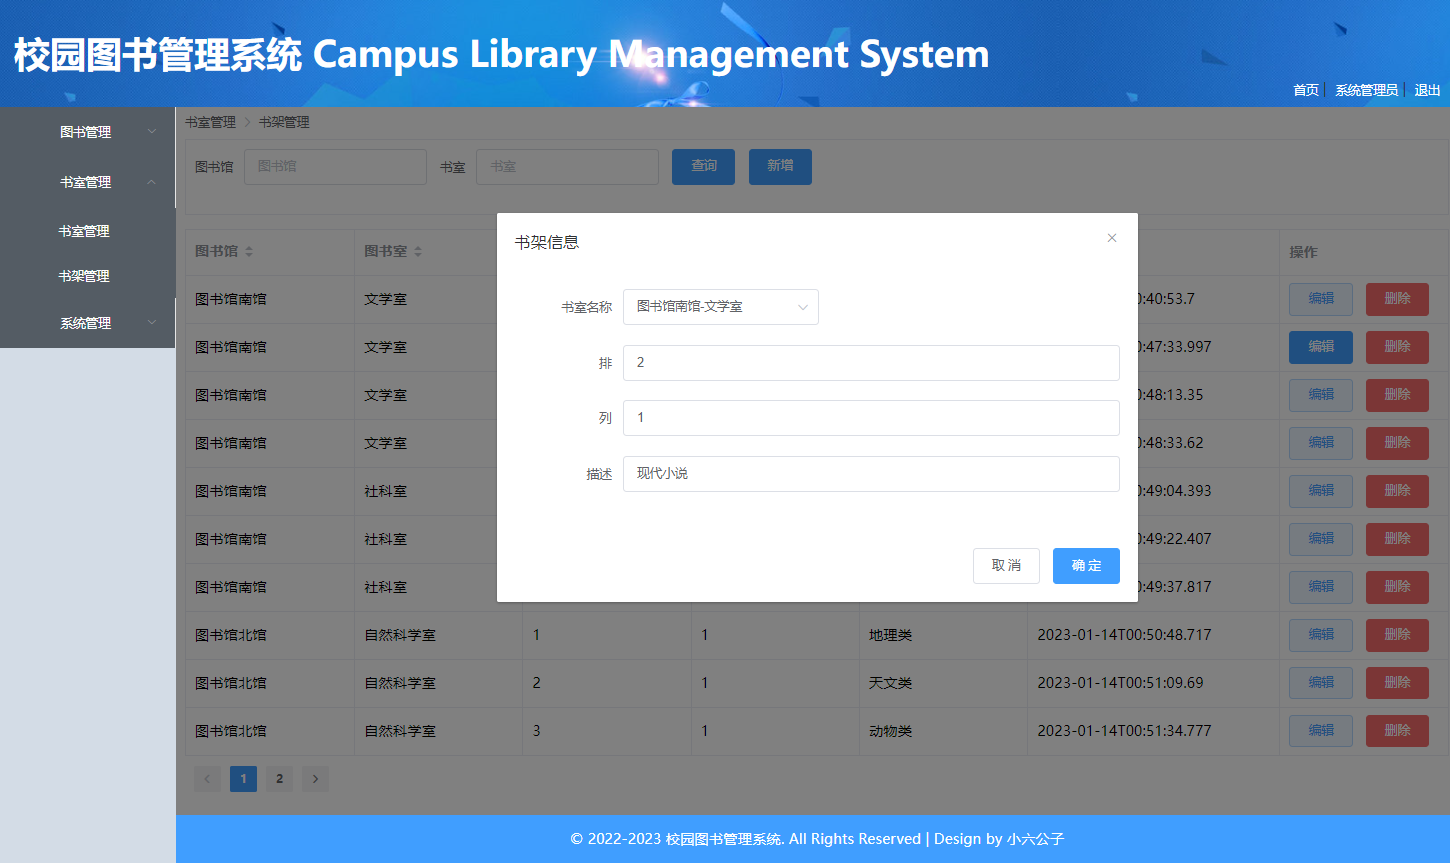Click the 列 input field showing 1
1450x863 pixels.
pyautogui.click(x=871, y=418)
